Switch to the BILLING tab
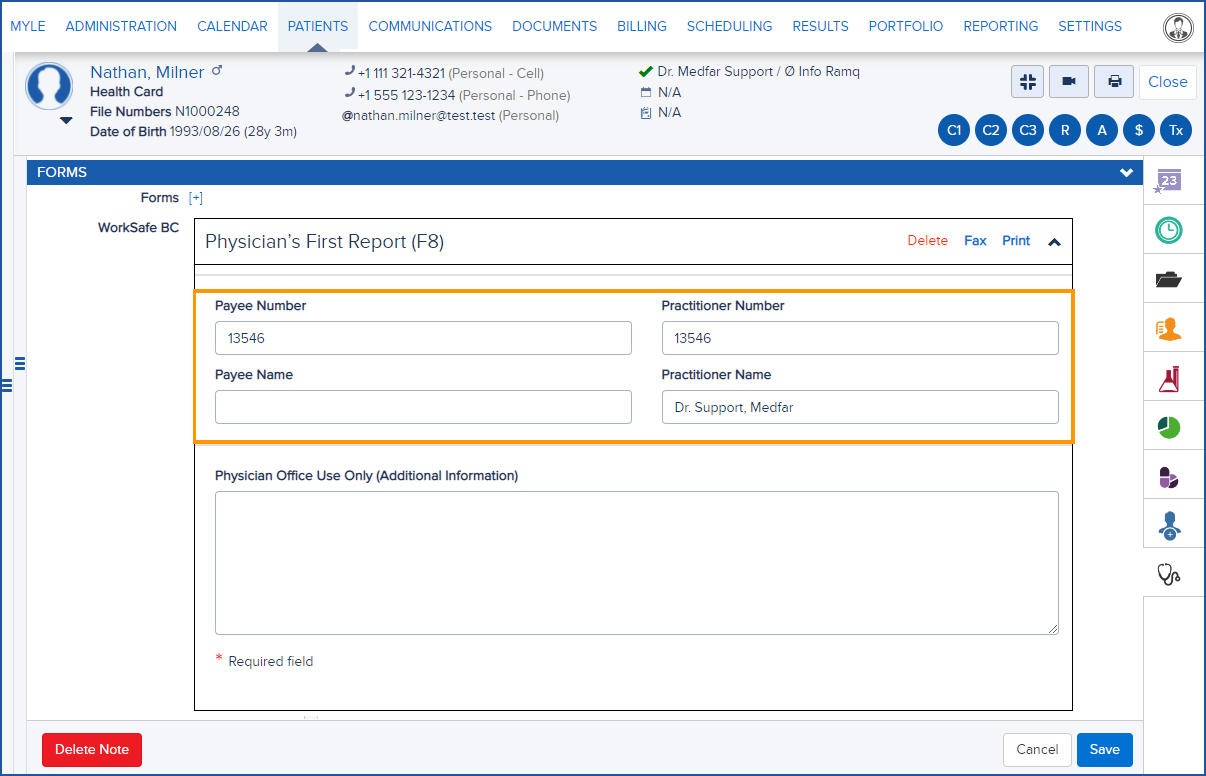The image size is (1206, 776). point(641,26)
